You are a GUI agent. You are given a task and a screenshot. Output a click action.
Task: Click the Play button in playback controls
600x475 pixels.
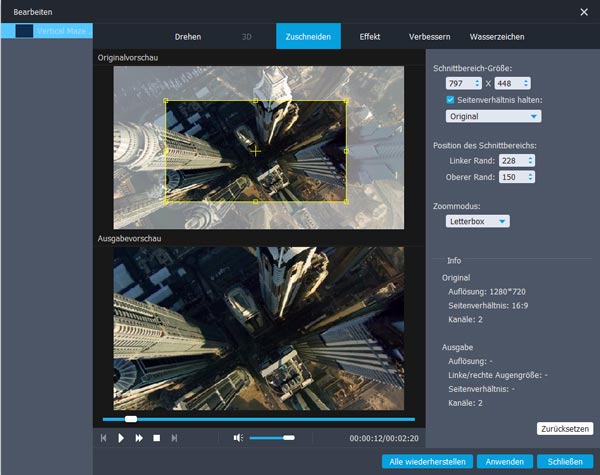(121, 438)
